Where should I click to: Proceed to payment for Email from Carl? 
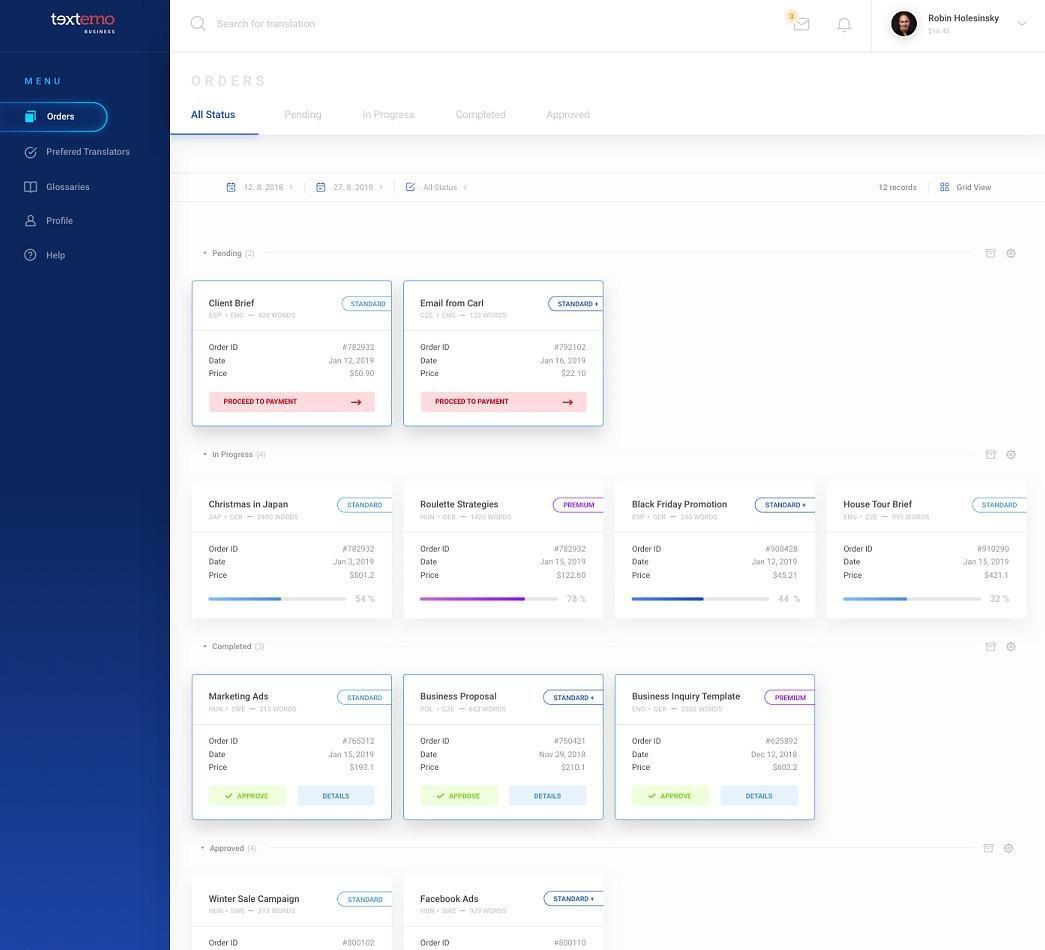(503, 402)
